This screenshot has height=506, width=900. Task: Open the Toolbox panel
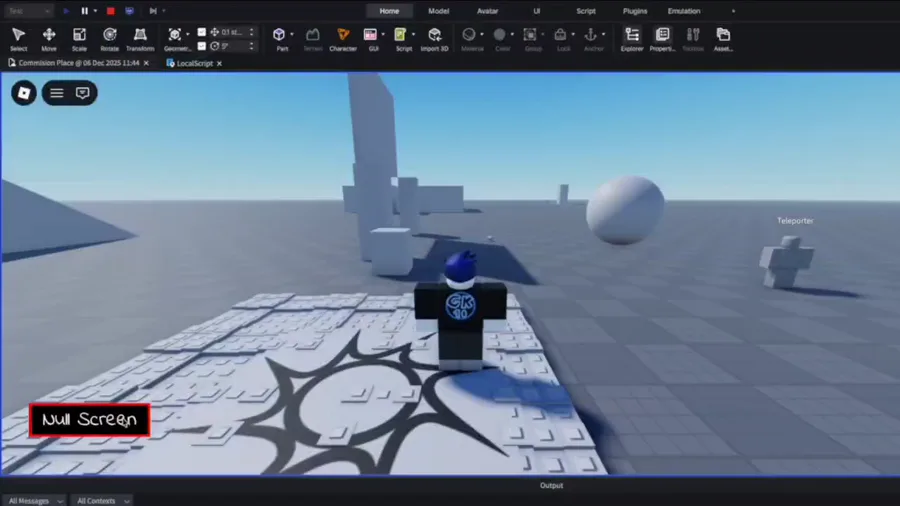[693, 39]
